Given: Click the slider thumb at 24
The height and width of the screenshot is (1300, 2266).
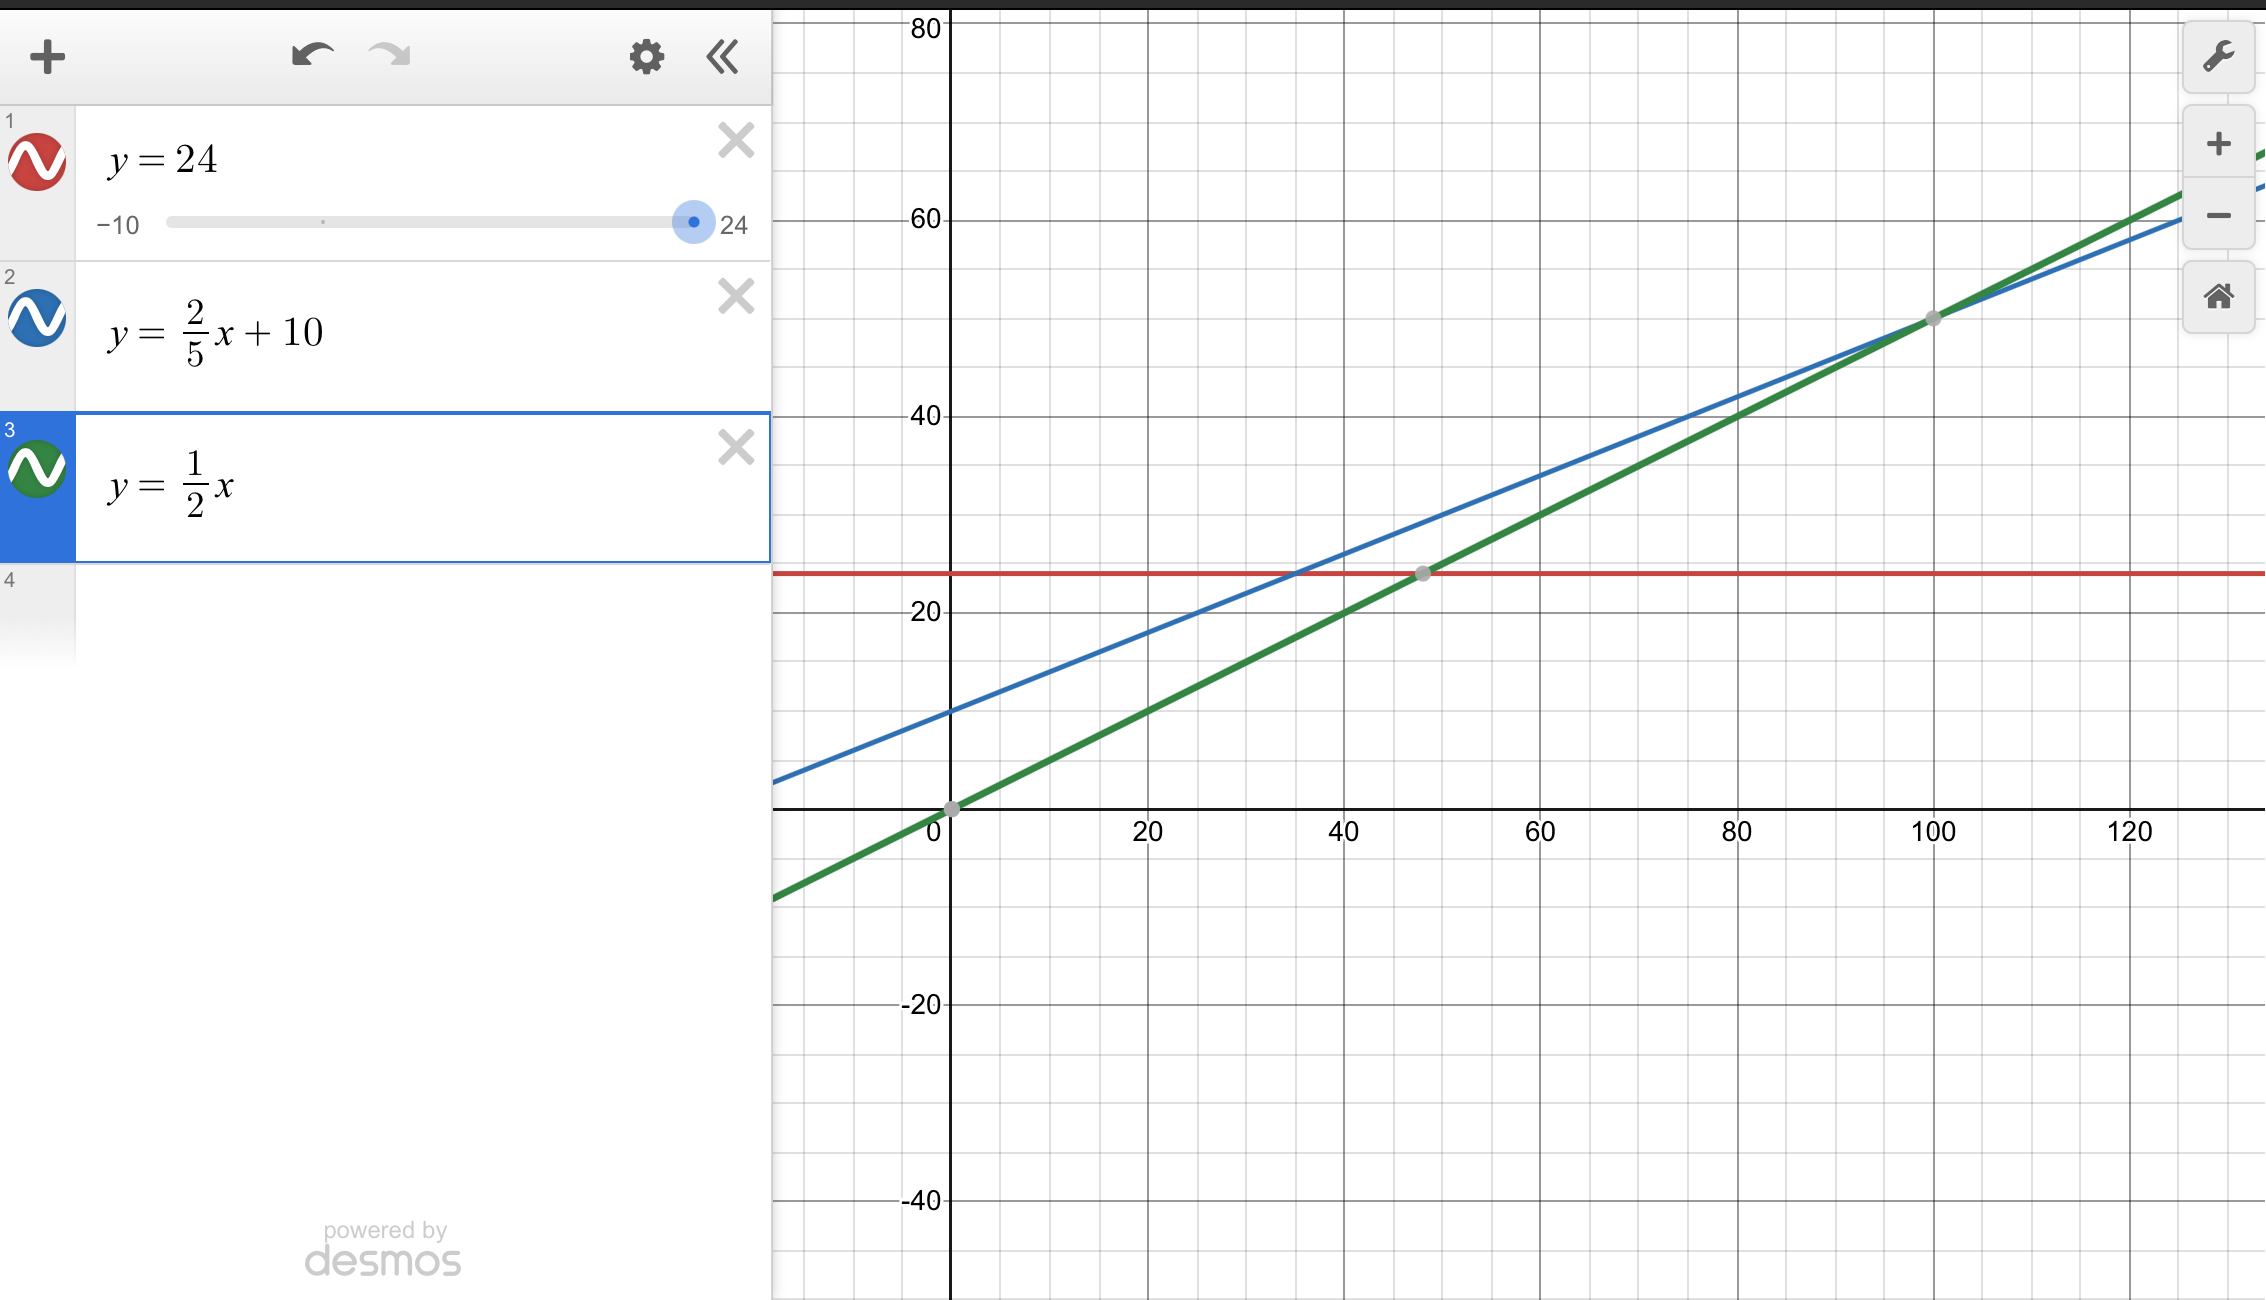Looking at the screenshot, I should (693, 222).
